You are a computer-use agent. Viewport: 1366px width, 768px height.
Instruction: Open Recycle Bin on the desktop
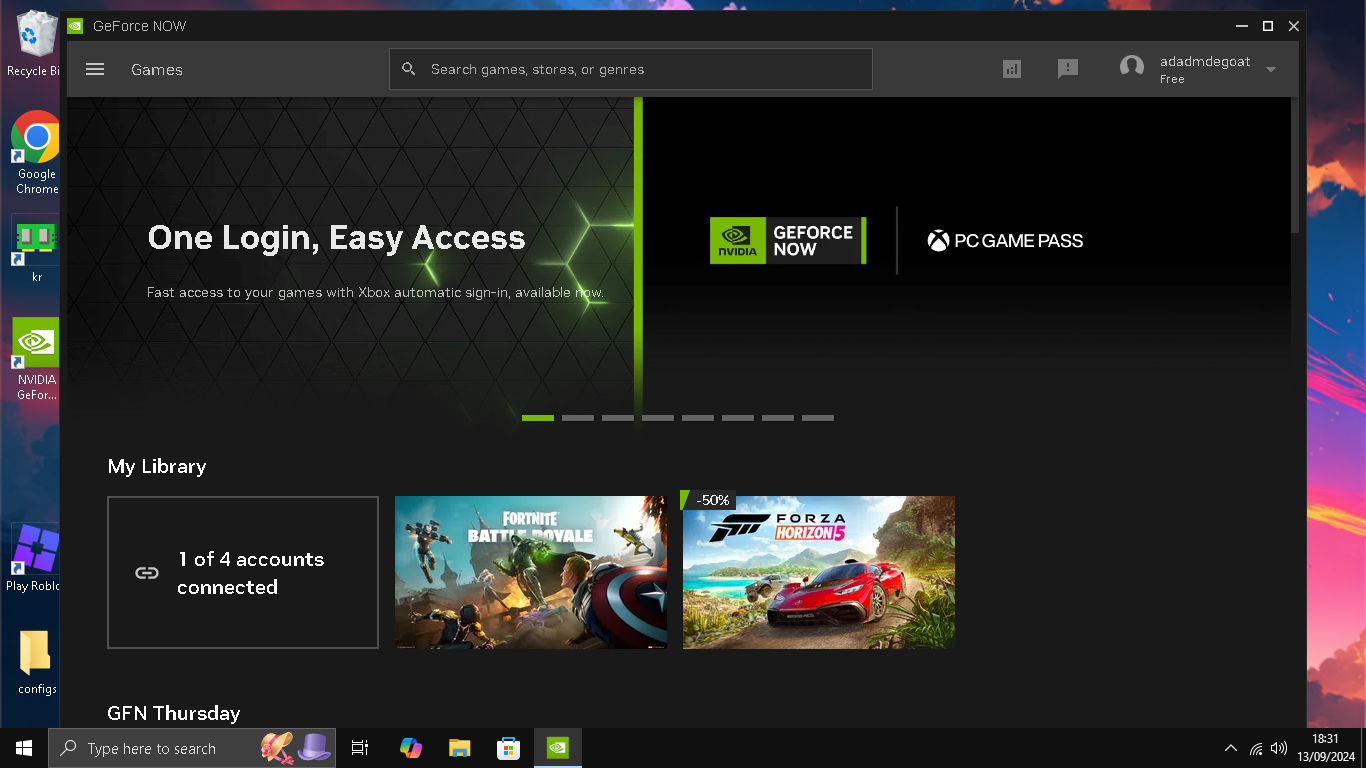34,44
